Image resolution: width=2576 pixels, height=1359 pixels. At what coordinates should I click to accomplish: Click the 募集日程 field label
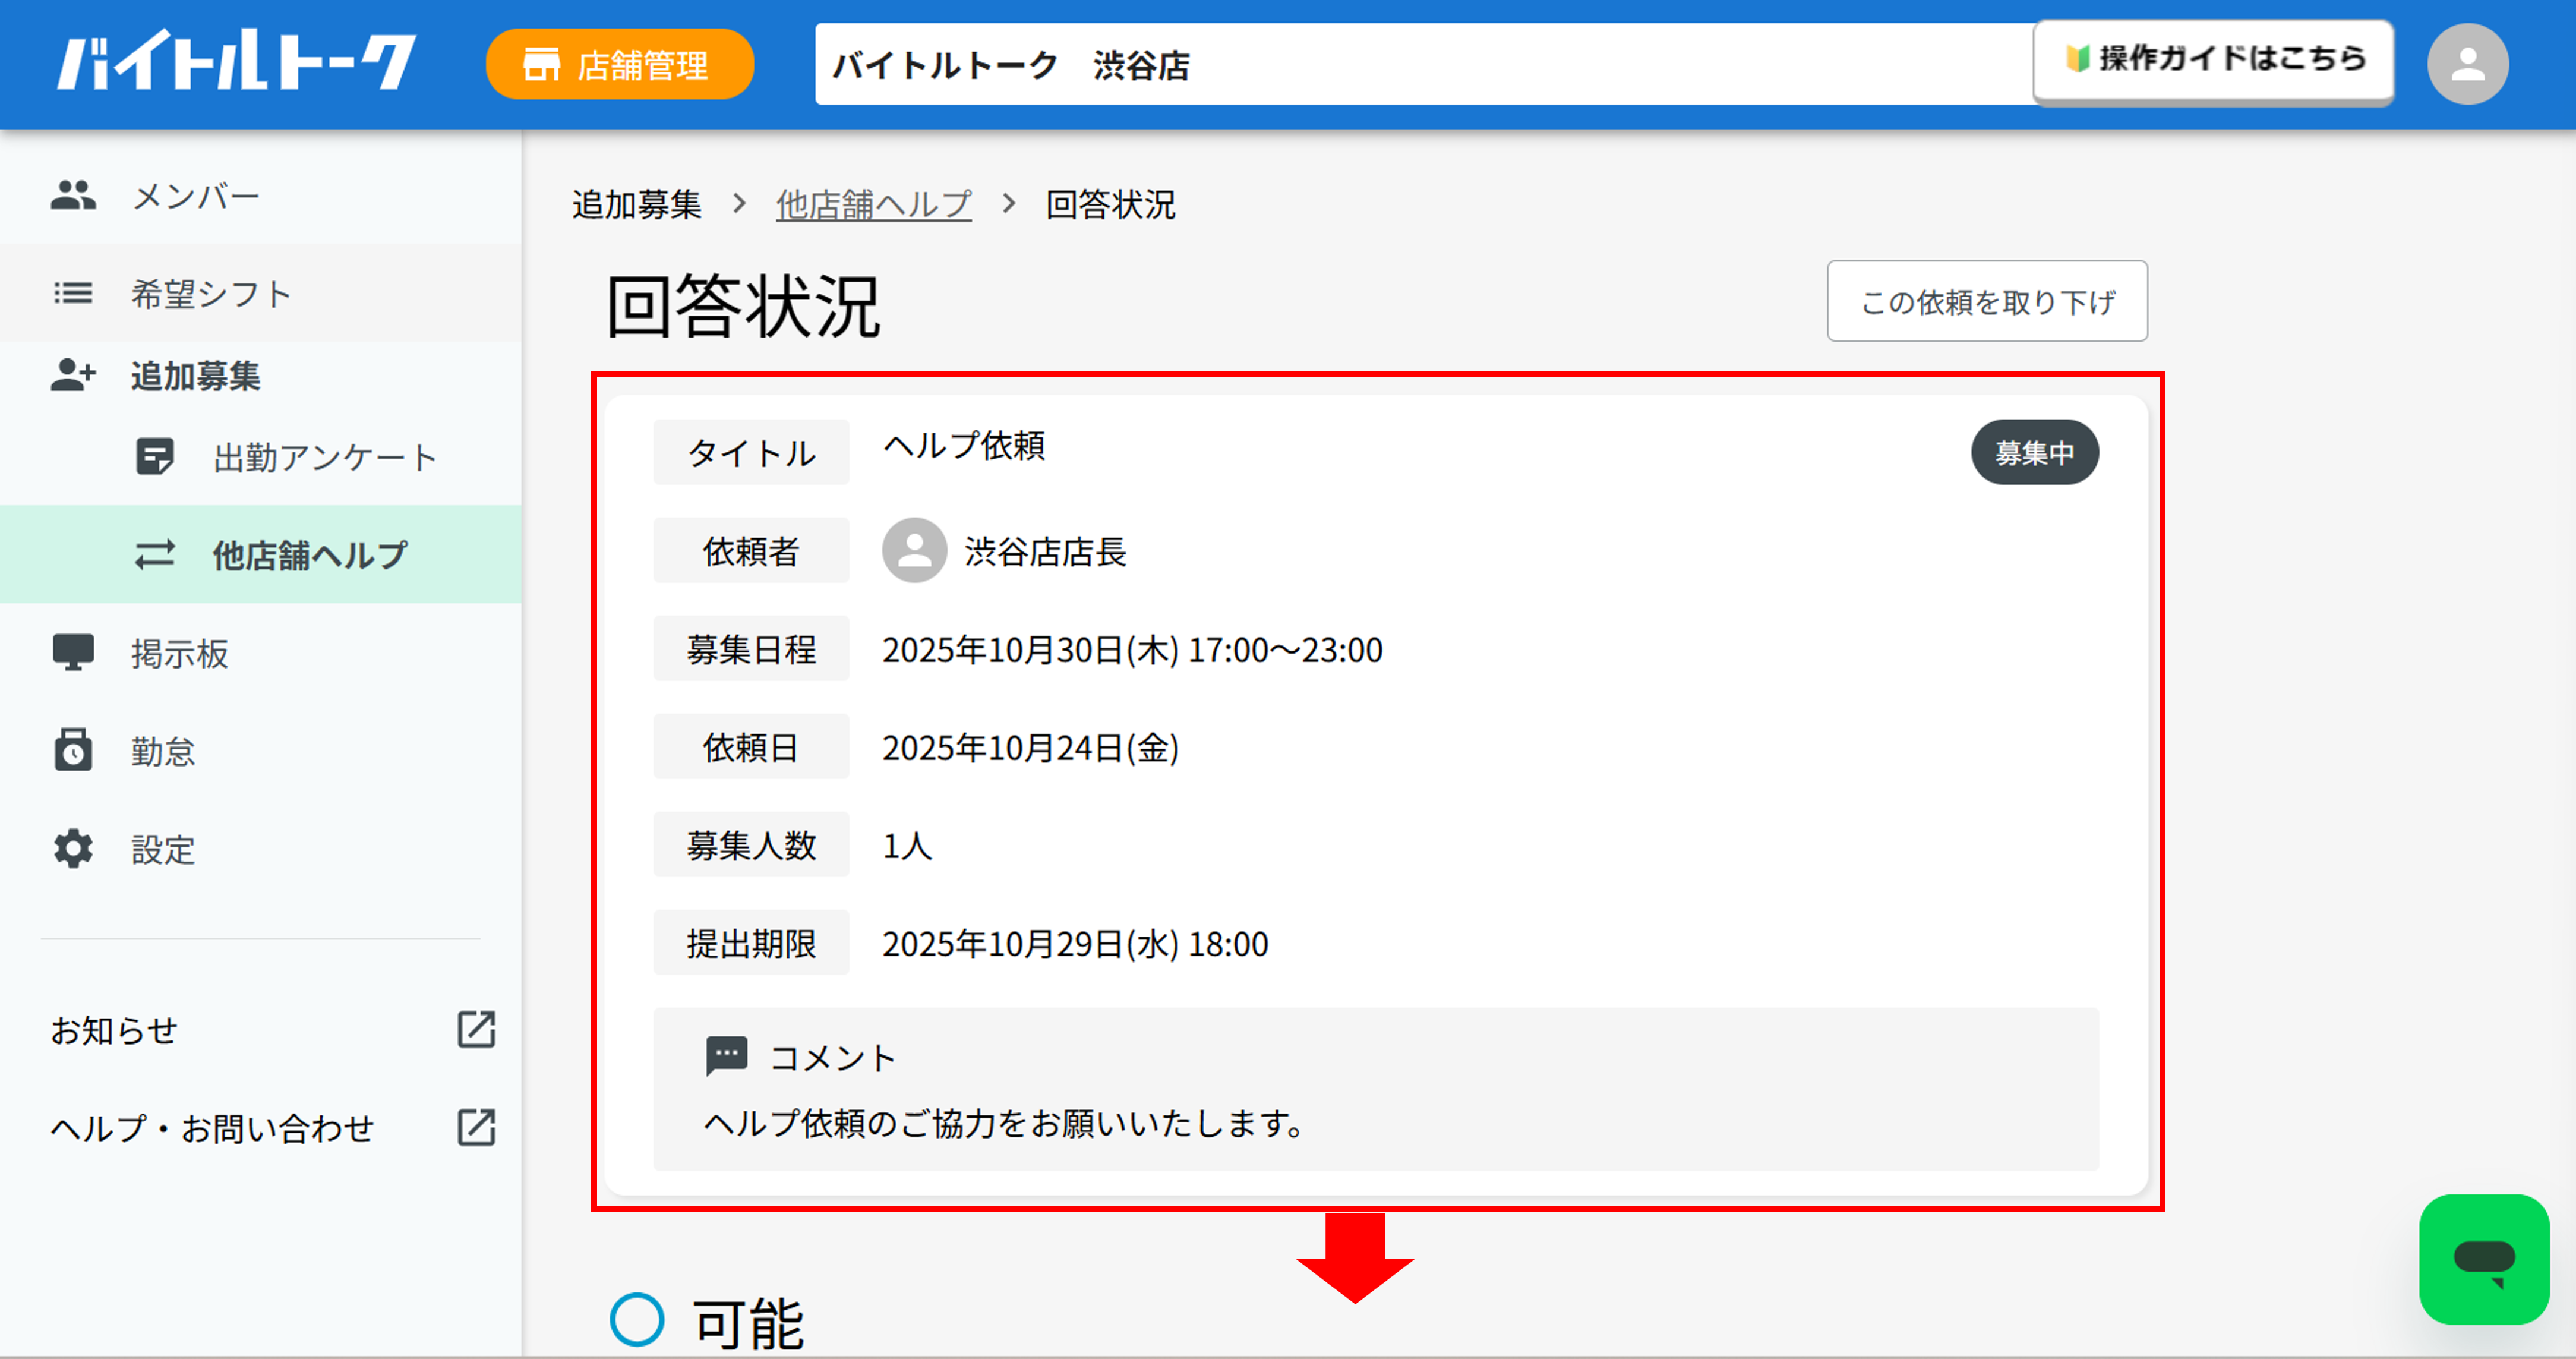click(751, 649)
